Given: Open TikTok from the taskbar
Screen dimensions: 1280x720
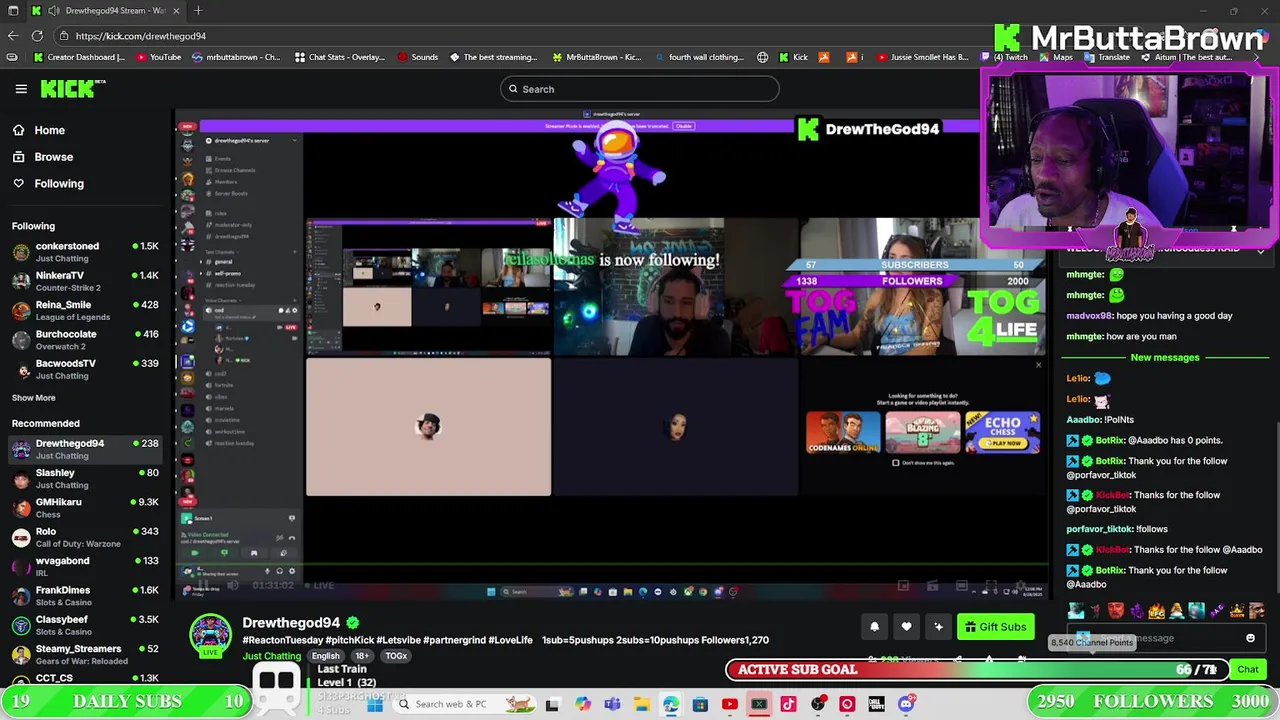Looking at the screenshot, I should point(788,704).
